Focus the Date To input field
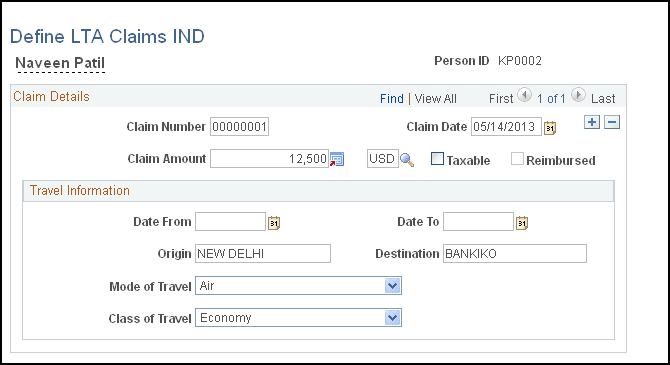Viewport: 670px width, 365px height. (478, 221)
